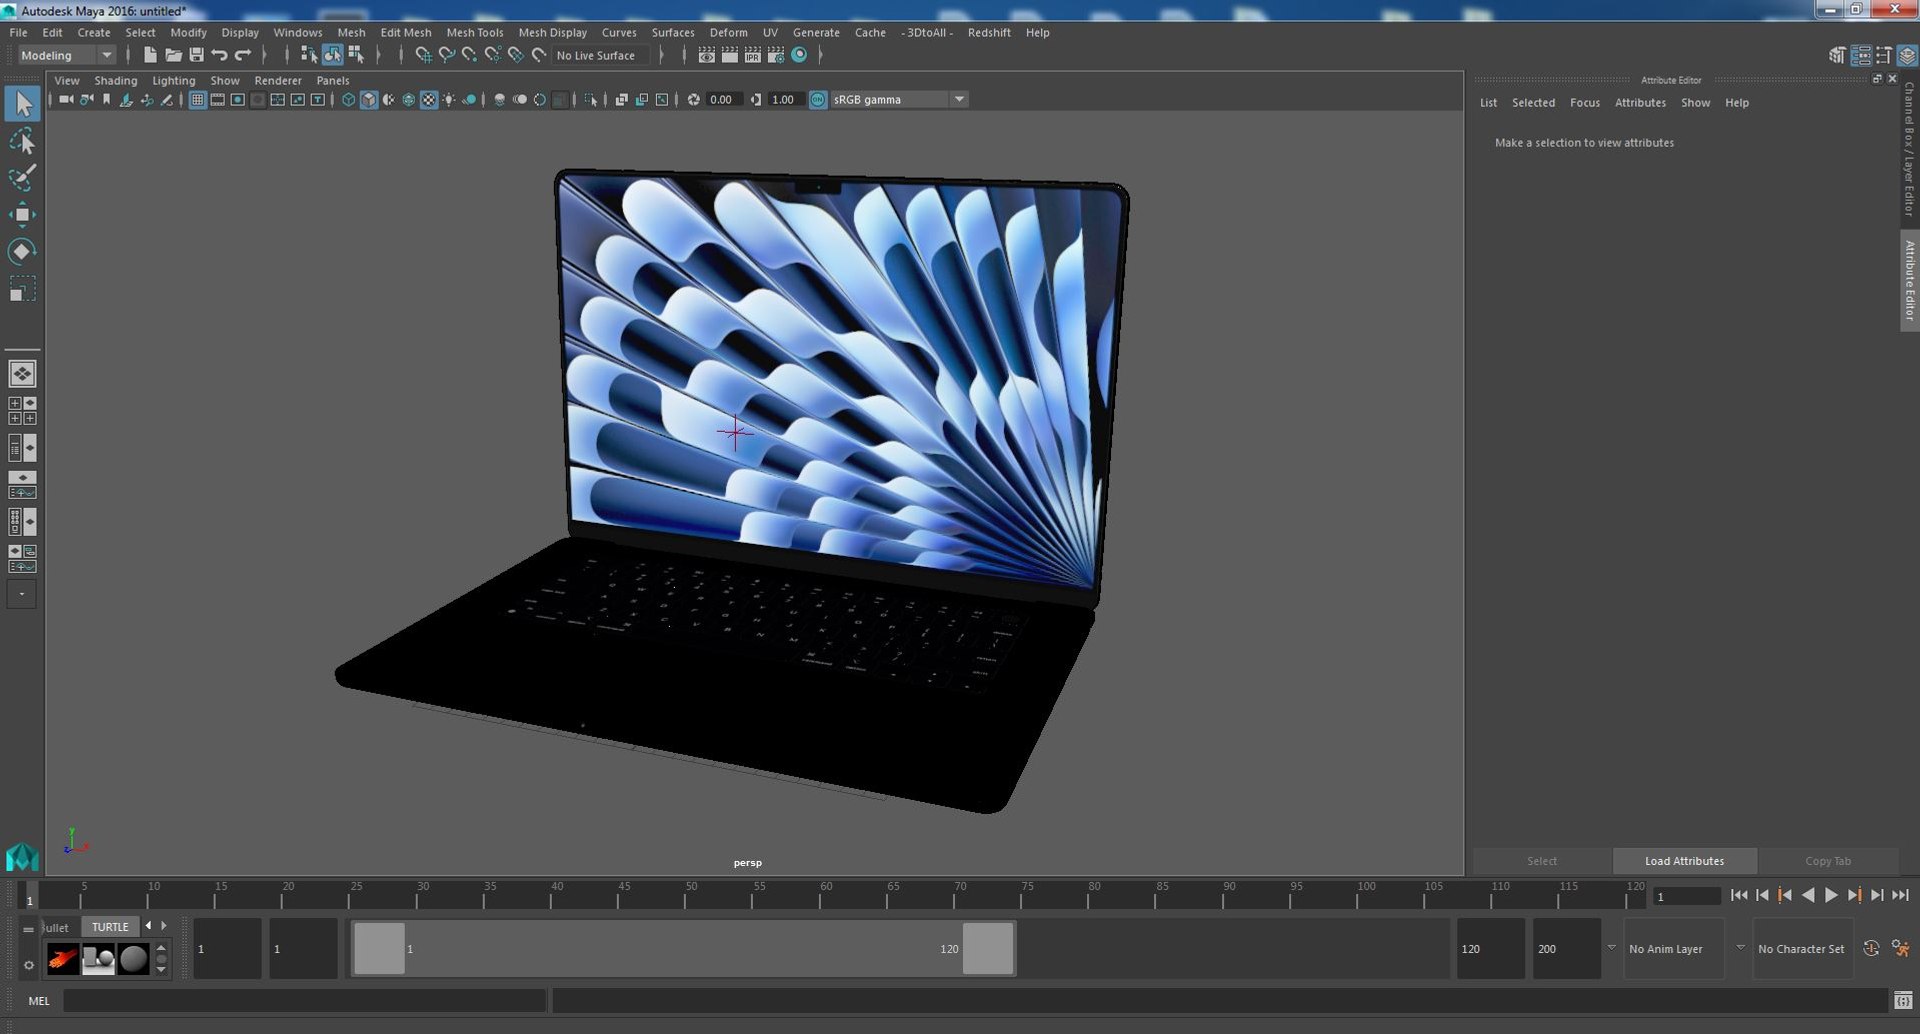The width and height of the screenshot is (1920, 1034).
Task: Render the current frame icon
Action: click(x=730, y=55)
